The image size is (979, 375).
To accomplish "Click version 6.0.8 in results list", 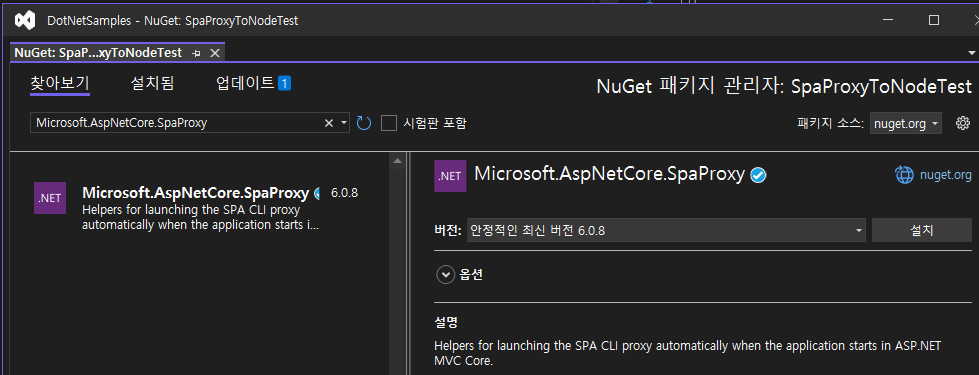I will [345, 192].
